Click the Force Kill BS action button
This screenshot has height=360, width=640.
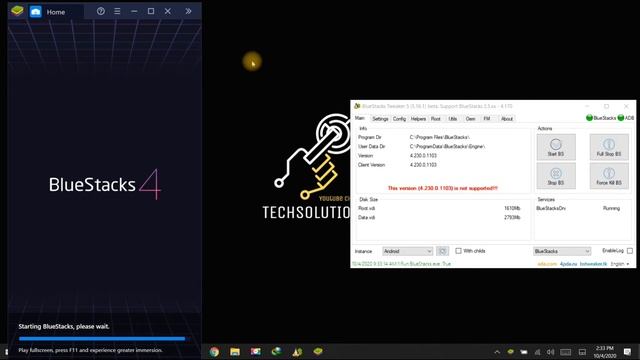tap(609, 176)
